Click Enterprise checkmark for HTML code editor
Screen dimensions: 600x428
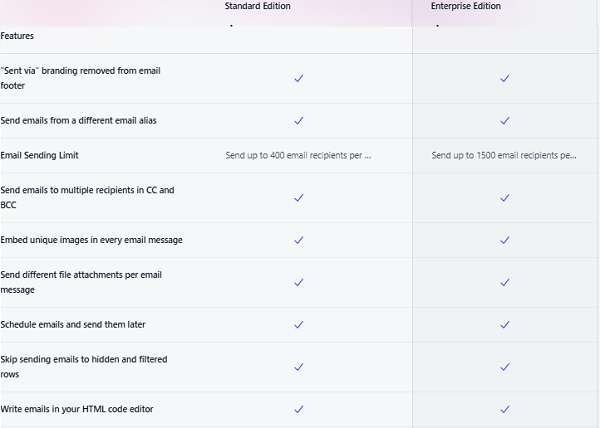pos(505,409)
